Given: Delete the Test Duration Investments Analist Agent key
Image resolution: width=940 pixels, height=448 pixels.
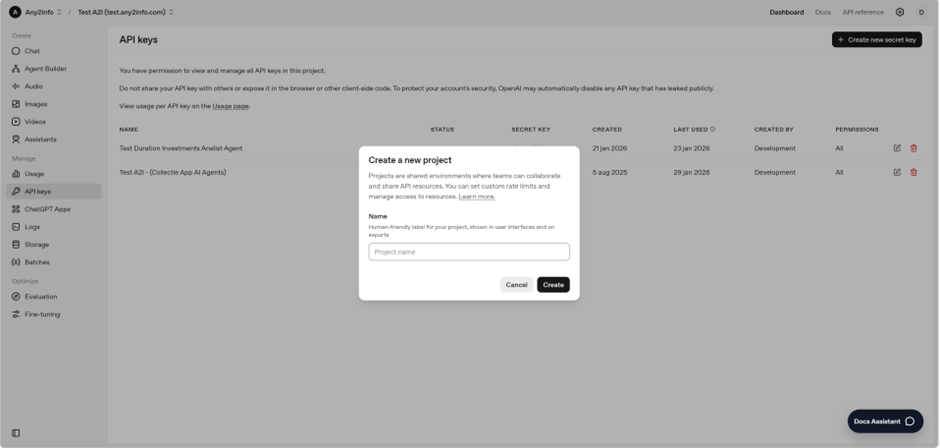Looking at the screenshot, I should tap(913, 148).
